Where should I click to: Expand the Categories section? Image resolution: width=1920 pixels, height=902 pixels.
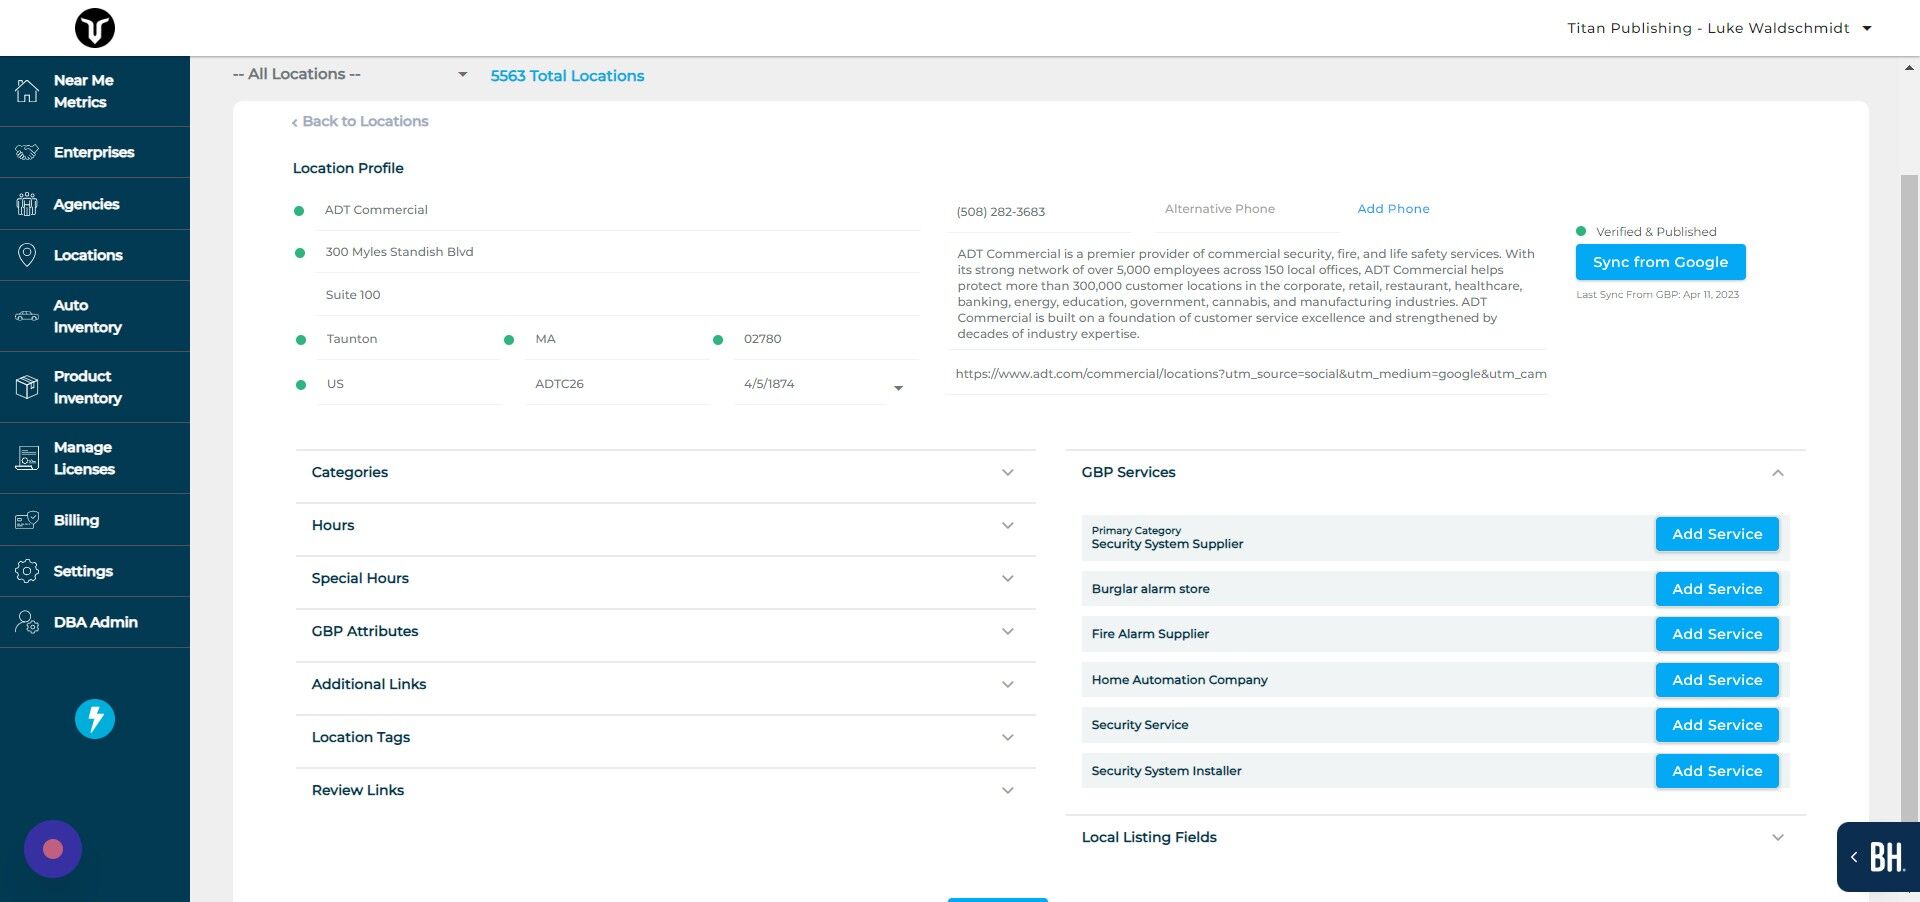(1008, 472)
